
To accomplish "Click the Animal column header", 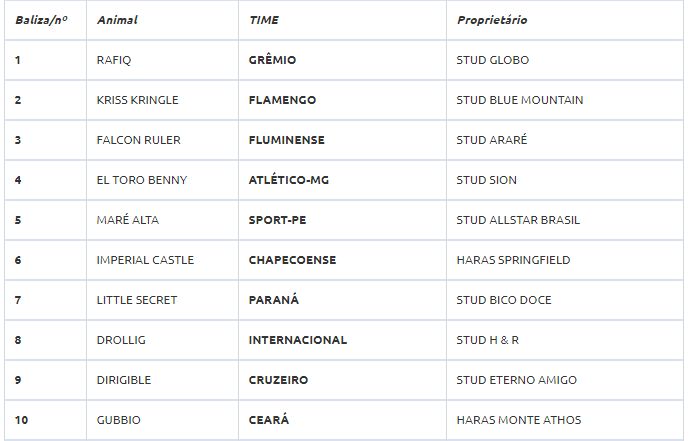I will (117, 20).
